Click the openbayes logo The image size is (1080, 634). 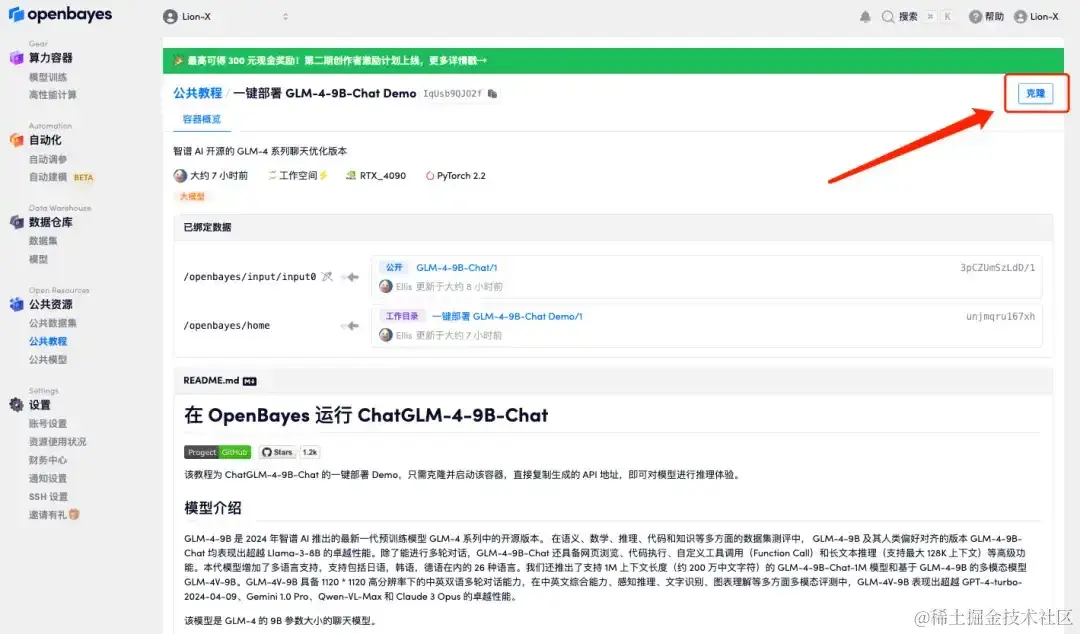(60, 14)
